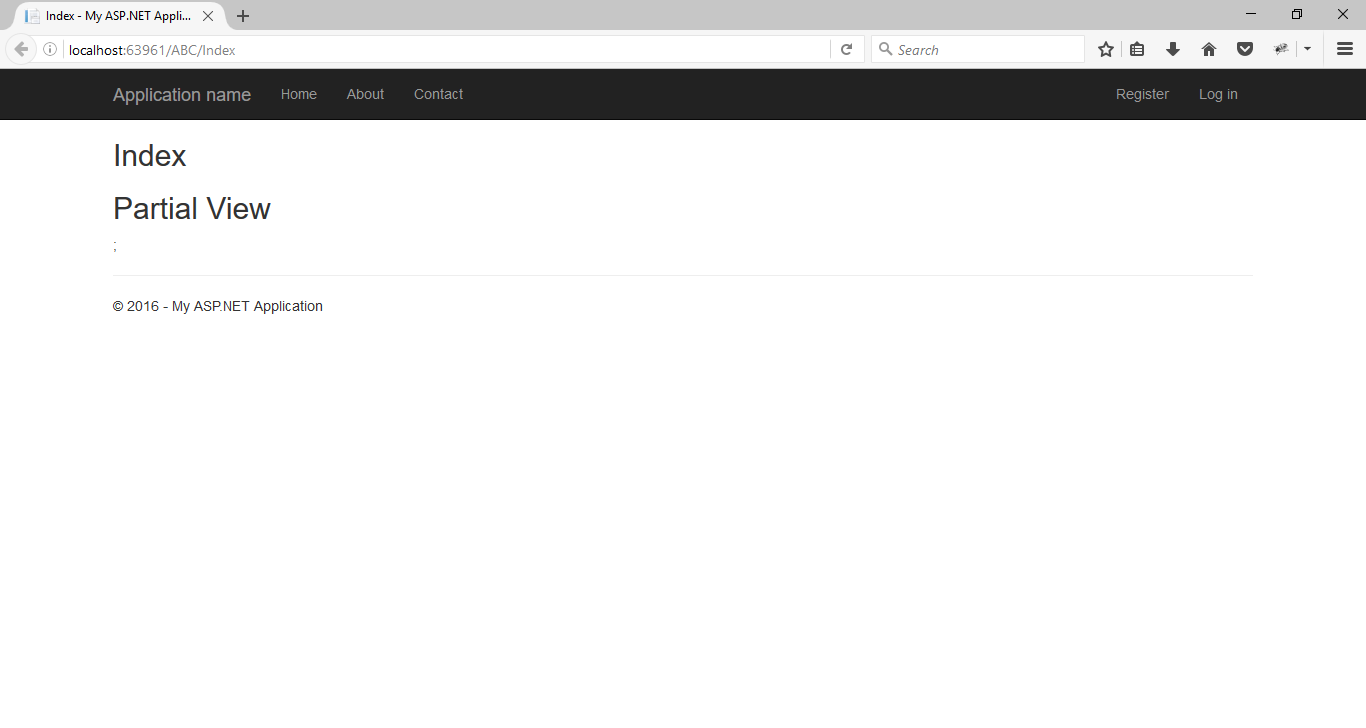This screenshot has height=728, width=1366.
Task: Click the Log in link
Action: point(1217,94)
